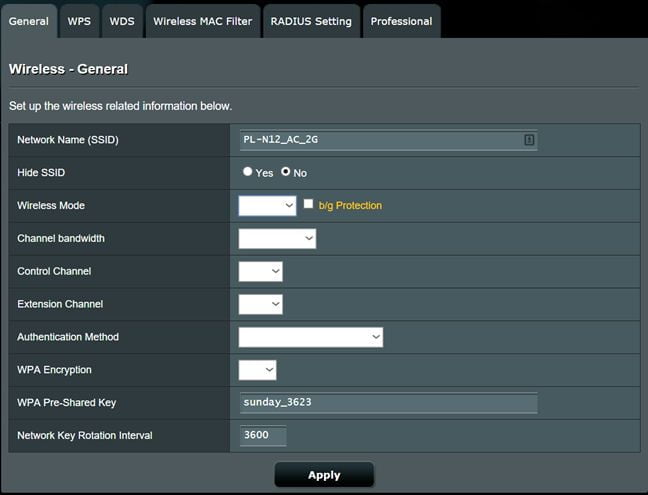Switch to the Professional tab
This screenshot has height=495, width=648.
coord(401,21)
